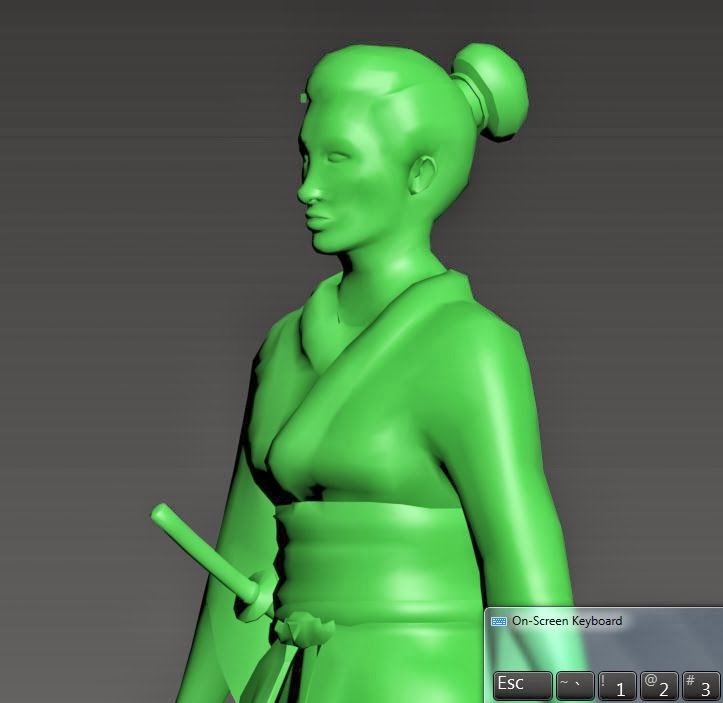Click the 2 key on On-Screen Keyboard
The image size is (723, 703).
tap(659, 686)
